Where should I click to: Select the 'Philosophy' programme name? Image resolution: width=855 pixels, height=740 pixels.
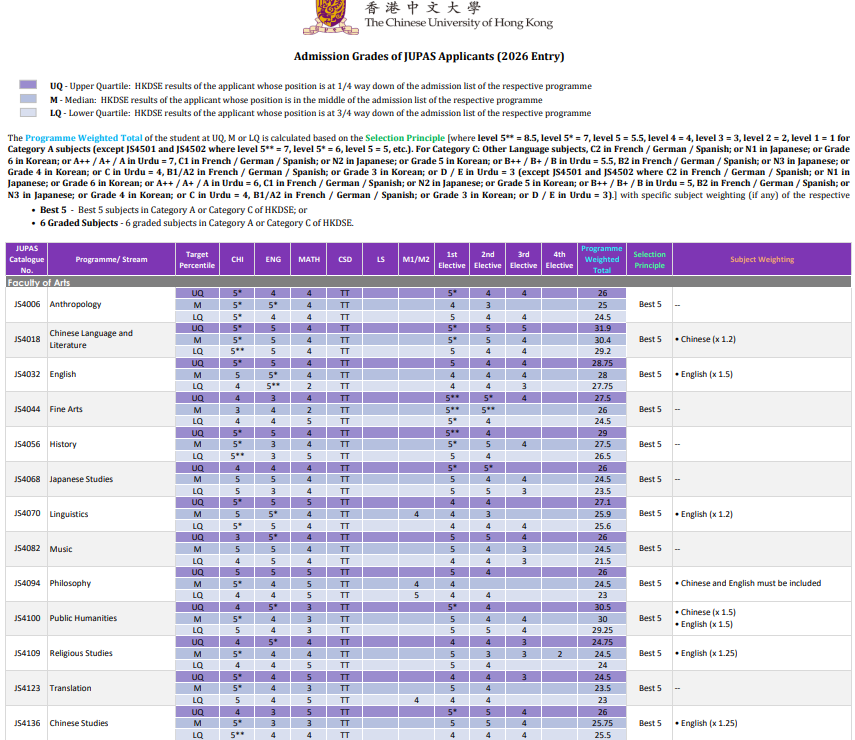[70, 583]
